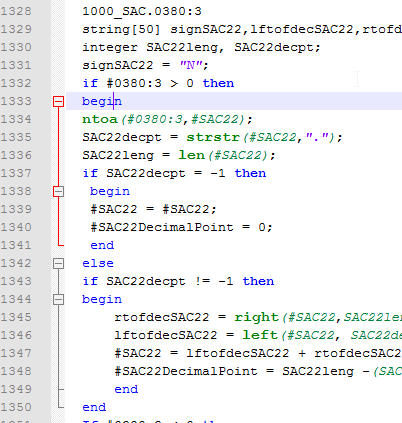The width and height of the screenshot is (402, 423).
Task: Click the 'SAC22decpt = strstr' assignment line
Action: 212,137
